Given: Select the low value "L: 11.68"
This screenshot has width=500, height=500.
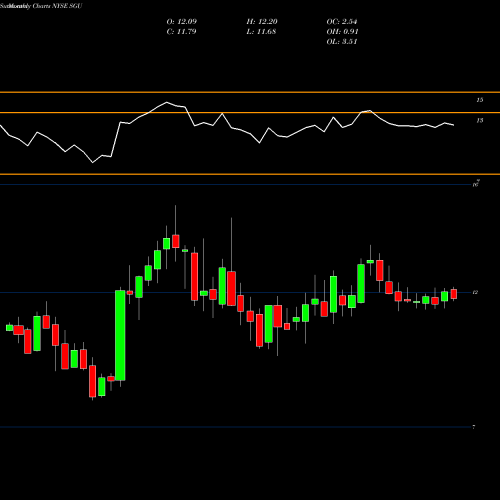Looking at the screenshot, I should point(261,32).
